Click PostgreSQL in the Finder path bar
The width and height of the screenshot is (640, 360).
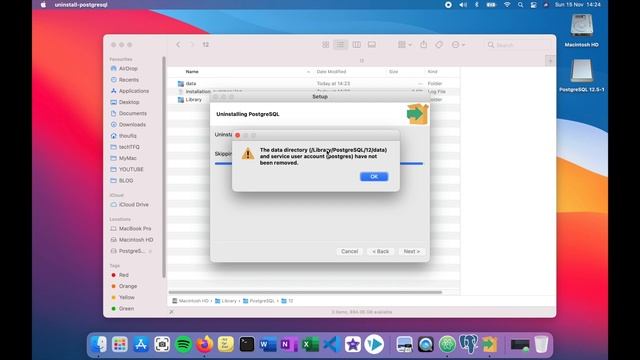click(259, 301)
